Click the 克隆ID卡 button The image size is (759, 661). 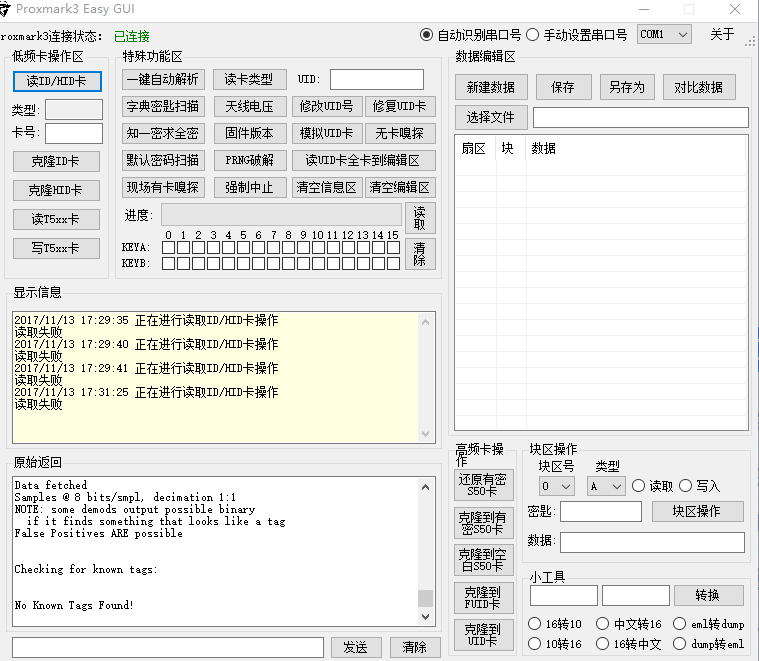[x=56, y=161]
